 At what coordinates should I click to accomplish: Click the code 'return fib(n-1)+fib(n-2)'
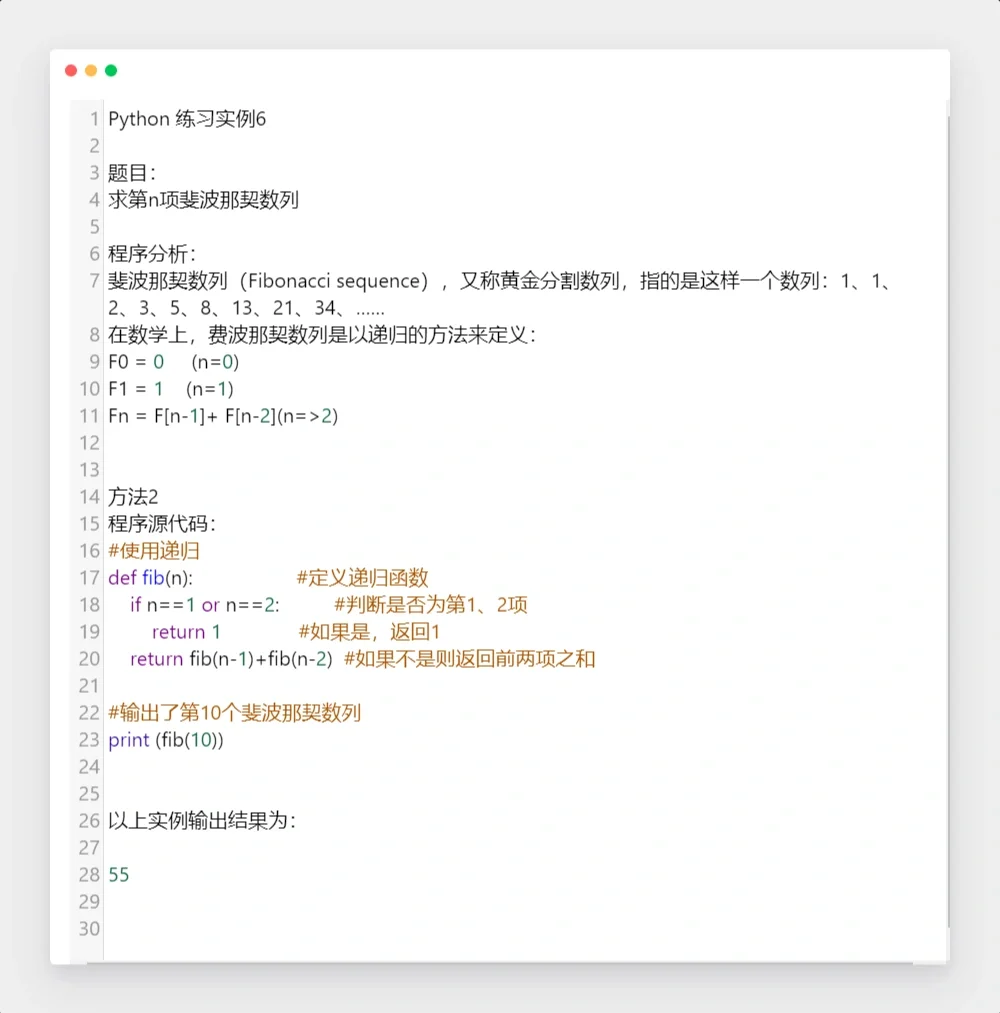tap(231, 659)
